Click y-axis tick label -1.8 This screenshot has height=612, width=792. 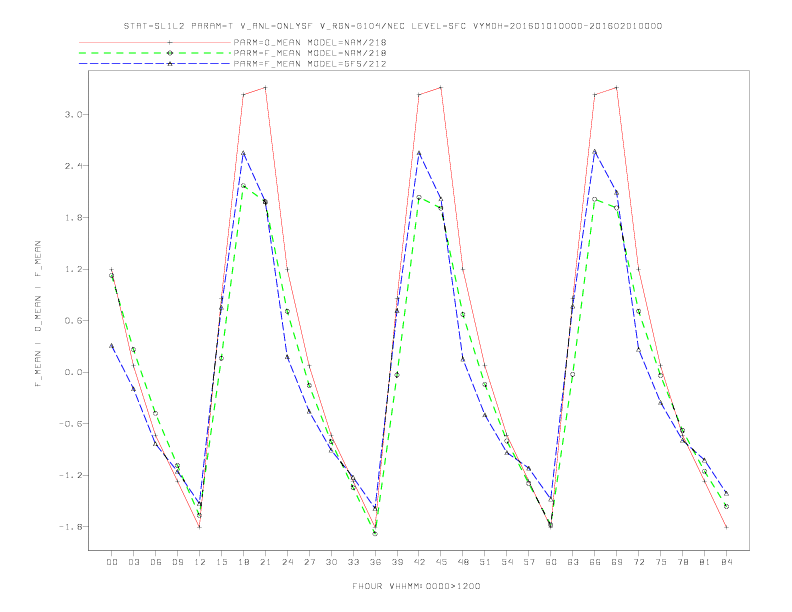(x=71, y=527)
